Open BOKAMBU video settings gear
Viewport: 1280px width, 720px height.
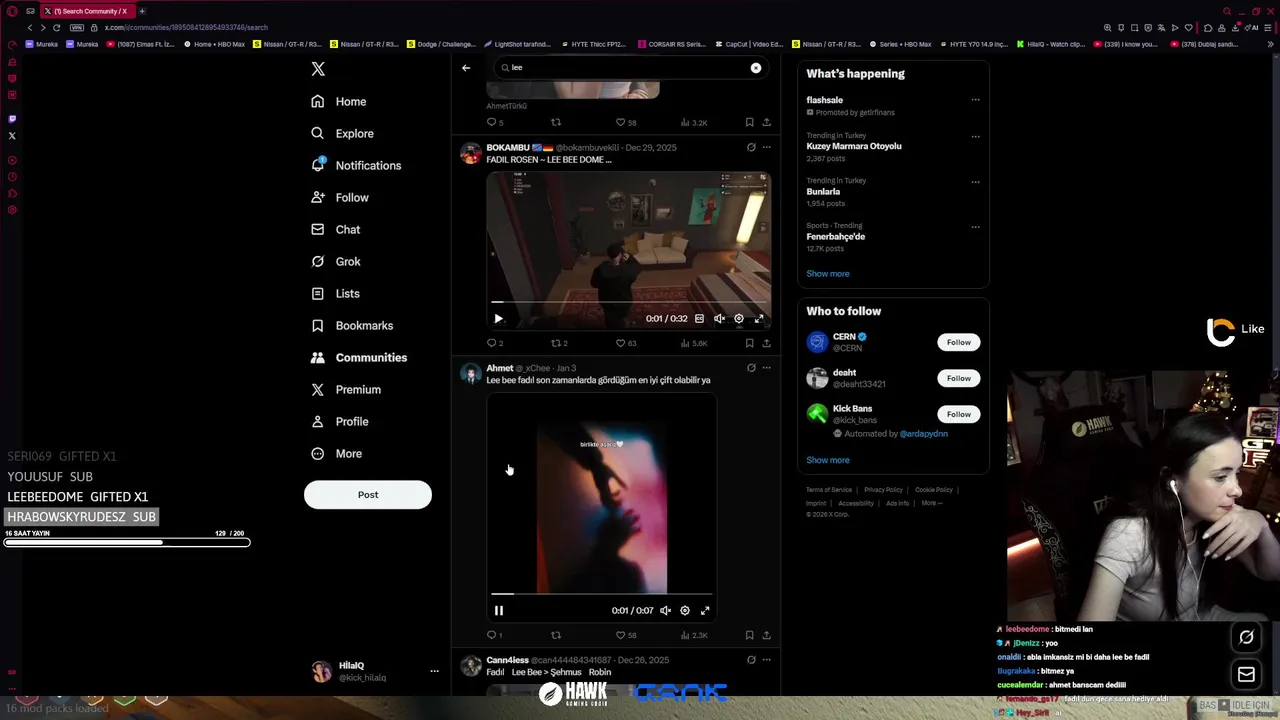pos(739,319)
